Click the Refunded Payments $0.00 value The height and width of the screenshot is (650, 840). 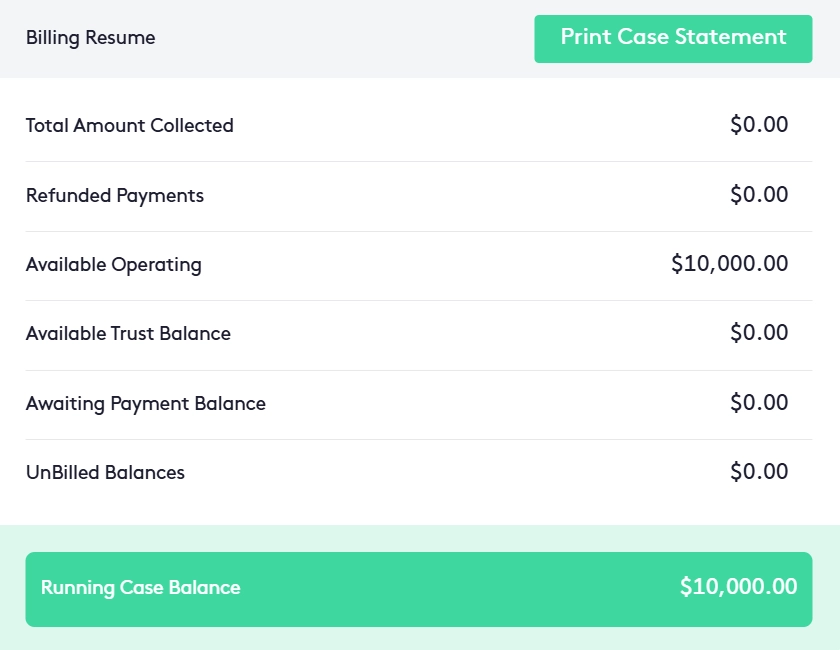click(759, 195)
